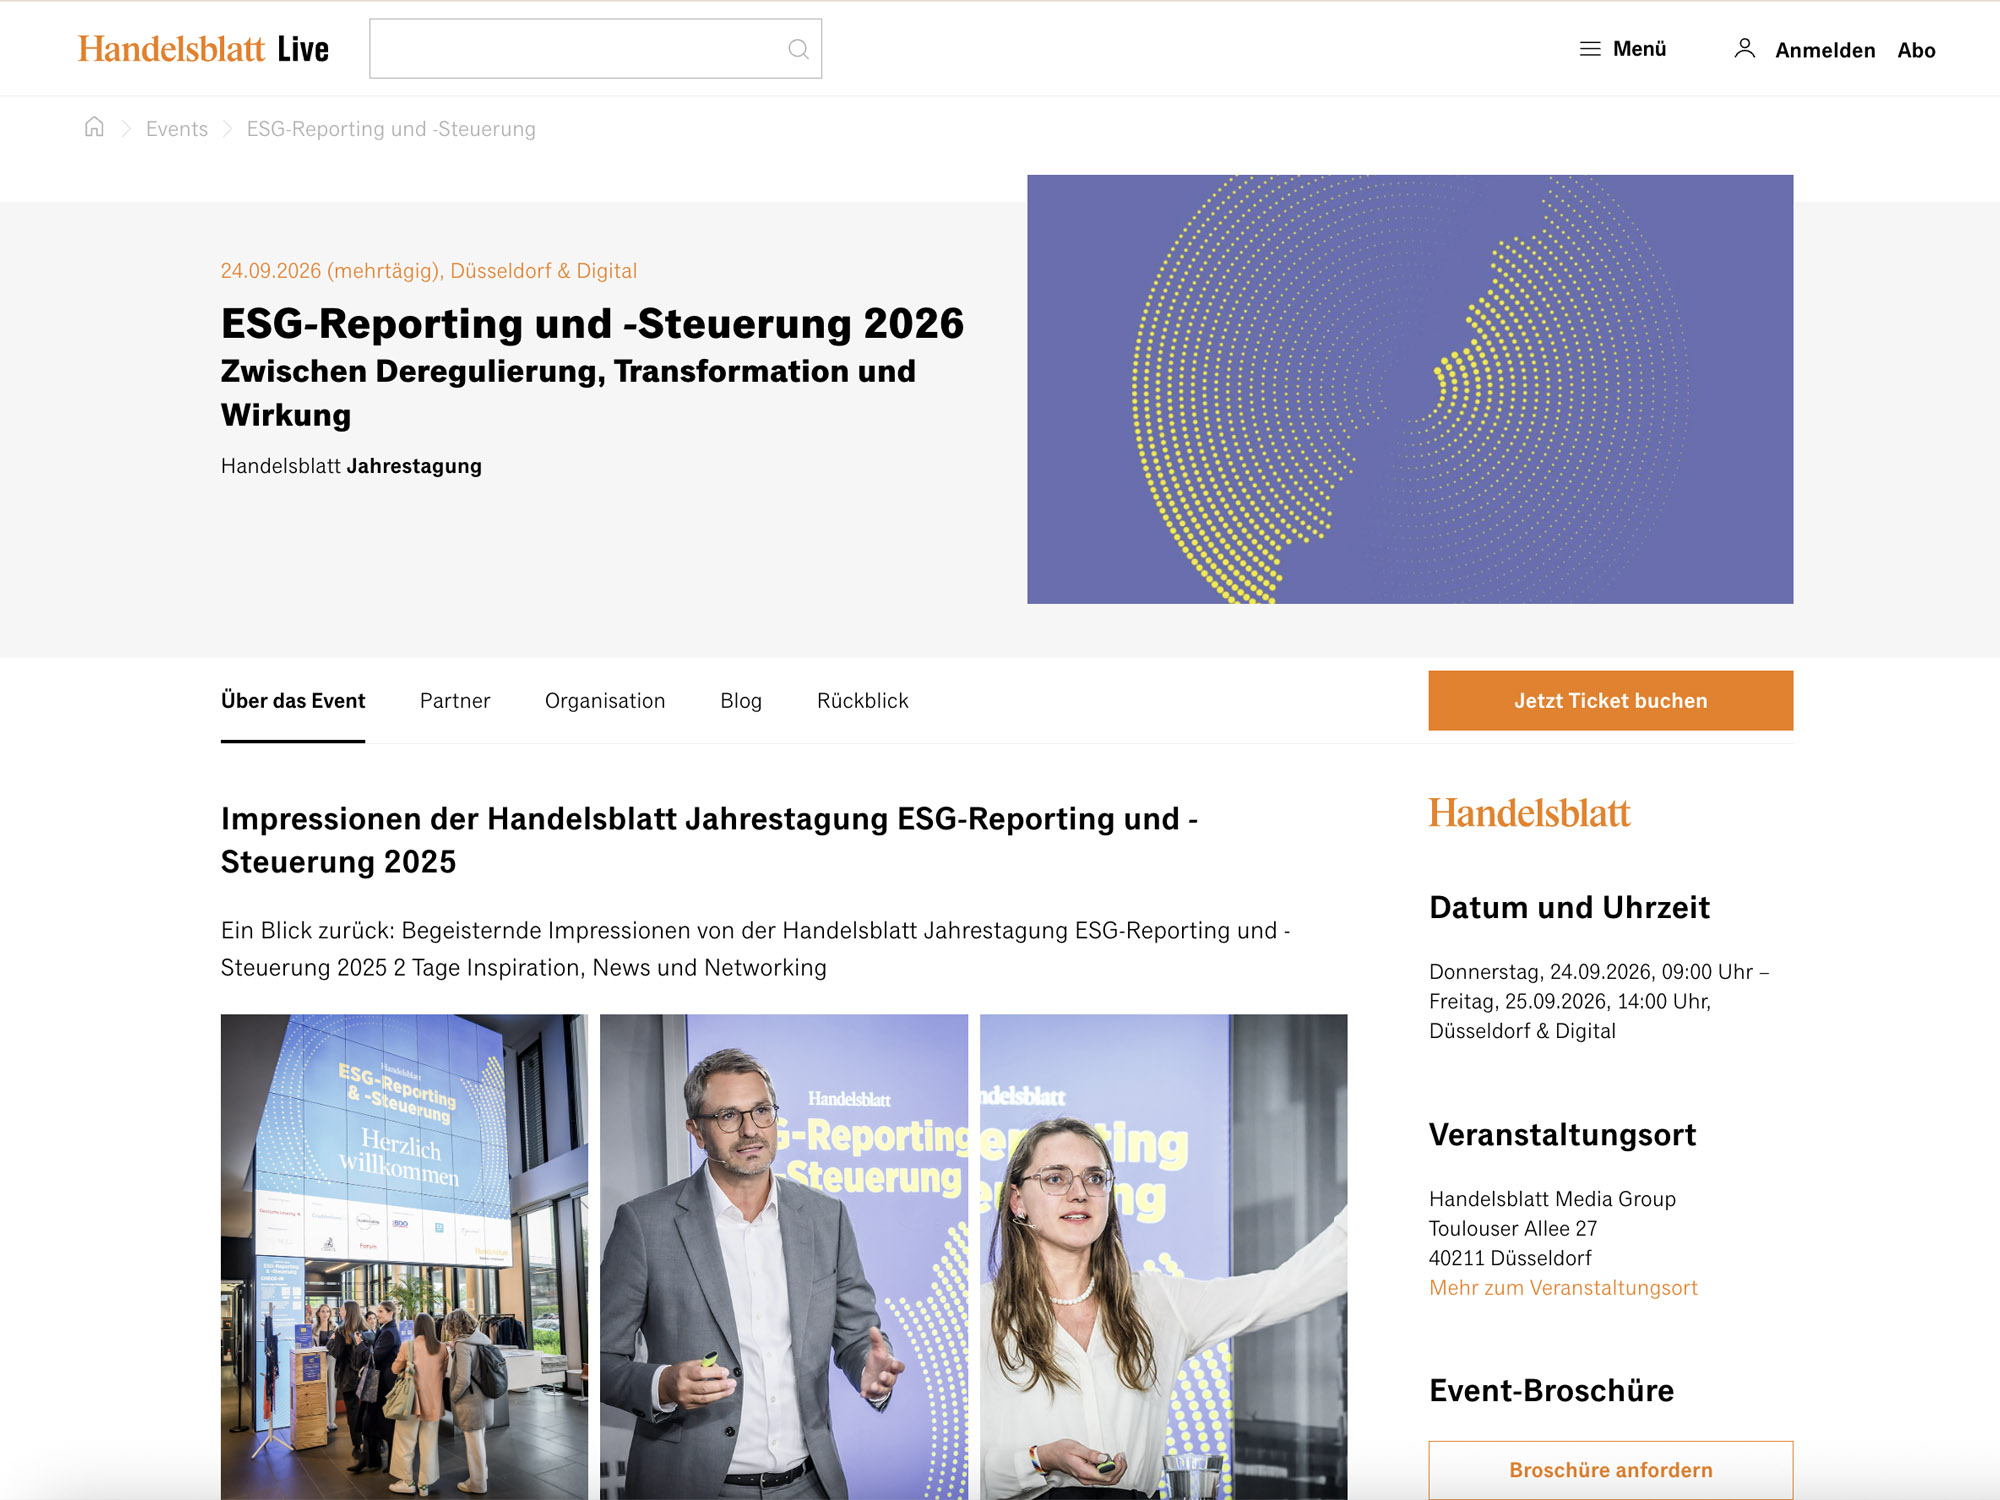Open the Organisation tab
Image resolution: width=2000 pixels, height=1500 pixels.
point(605,700)
